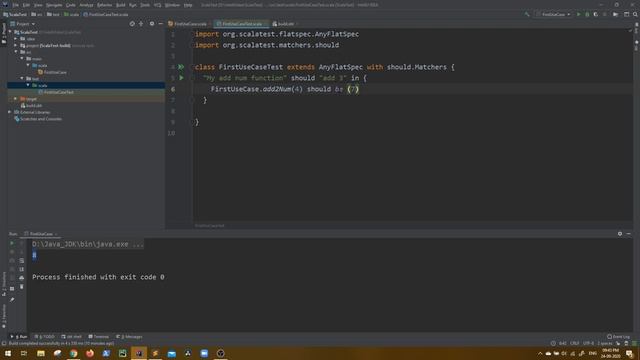
Task: Open the Windows notification center
Action: coord(629,353)
